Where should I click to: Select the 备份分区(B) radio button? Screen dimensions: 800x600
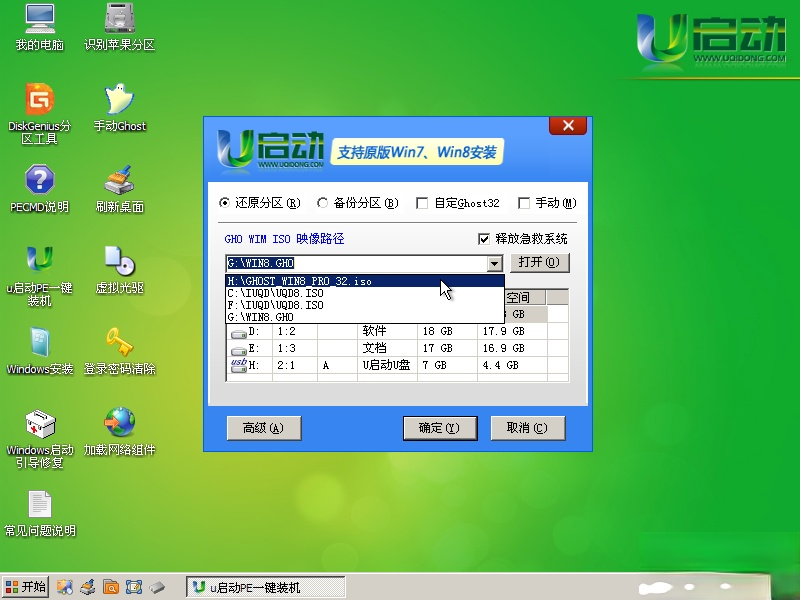coord(322,203)
